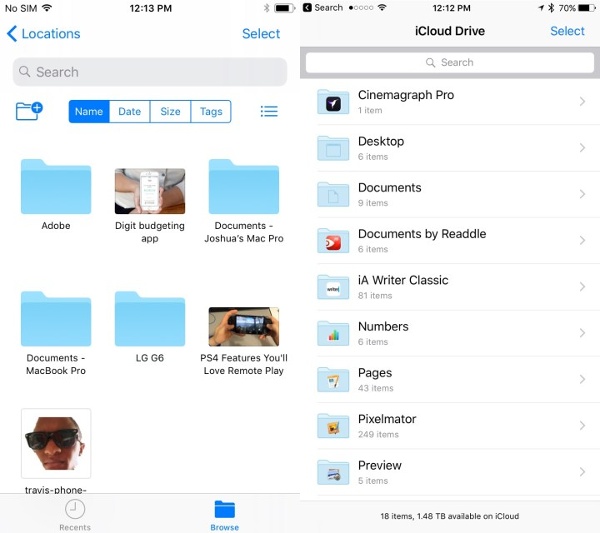Screen dimensions: 600x533
Task: Expand Pixelmator row chevron
Action: (x=582, y=425)
